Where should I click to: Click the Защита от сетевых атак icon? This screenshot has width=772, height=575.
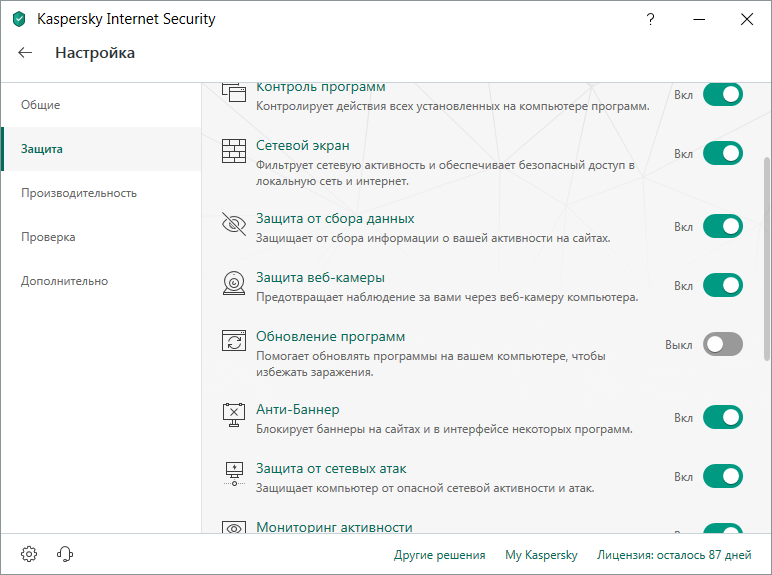coord(234,474)
